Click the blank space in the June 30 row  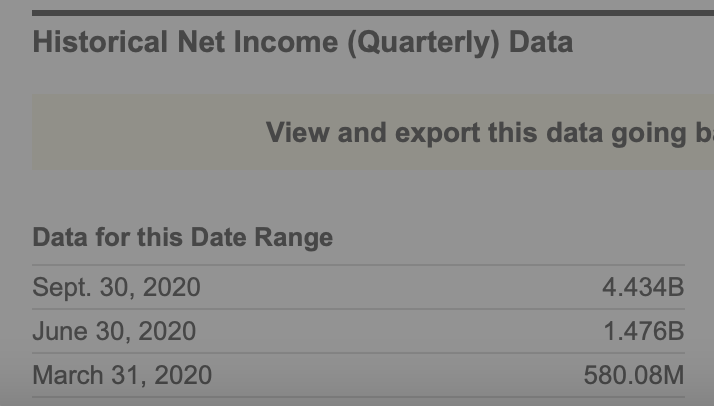coord(400,332)
